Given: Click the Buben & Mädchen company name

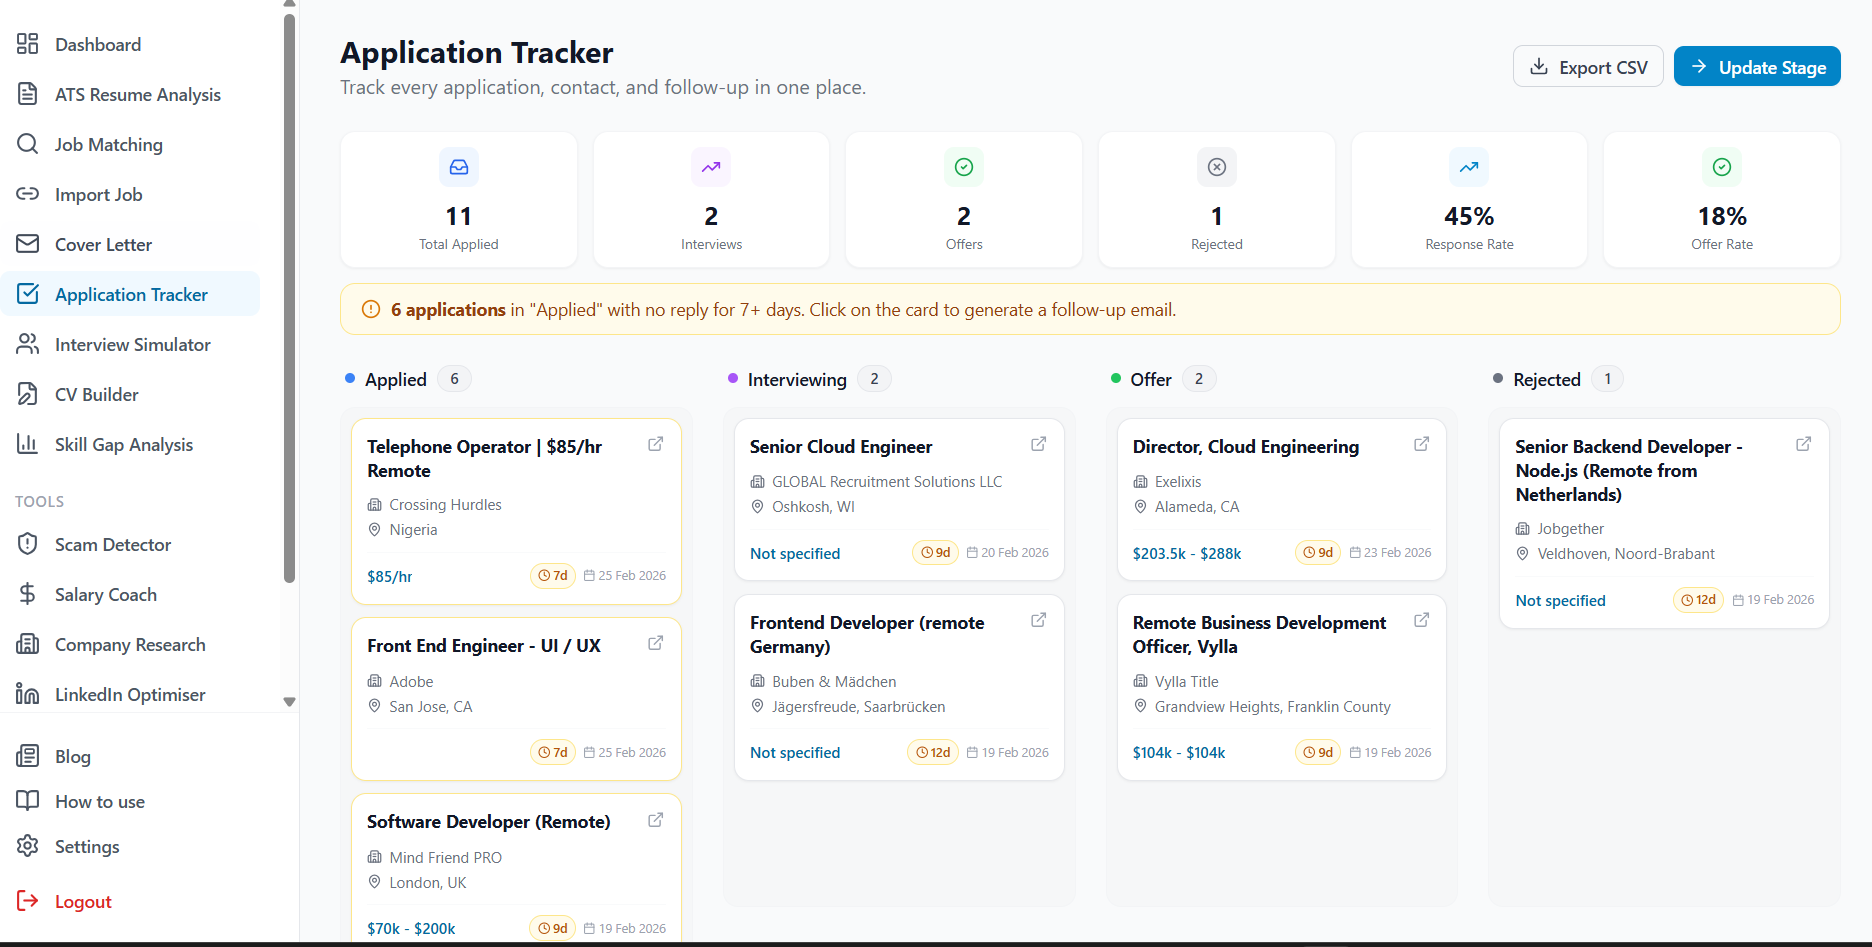Looking at the screenshot, I should [834, 682].
